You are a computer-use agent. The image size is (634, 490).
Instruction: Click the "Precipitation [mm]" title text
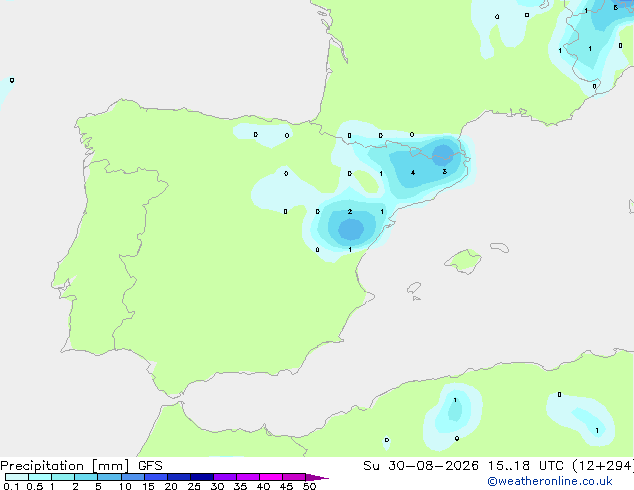coord(65,466)
